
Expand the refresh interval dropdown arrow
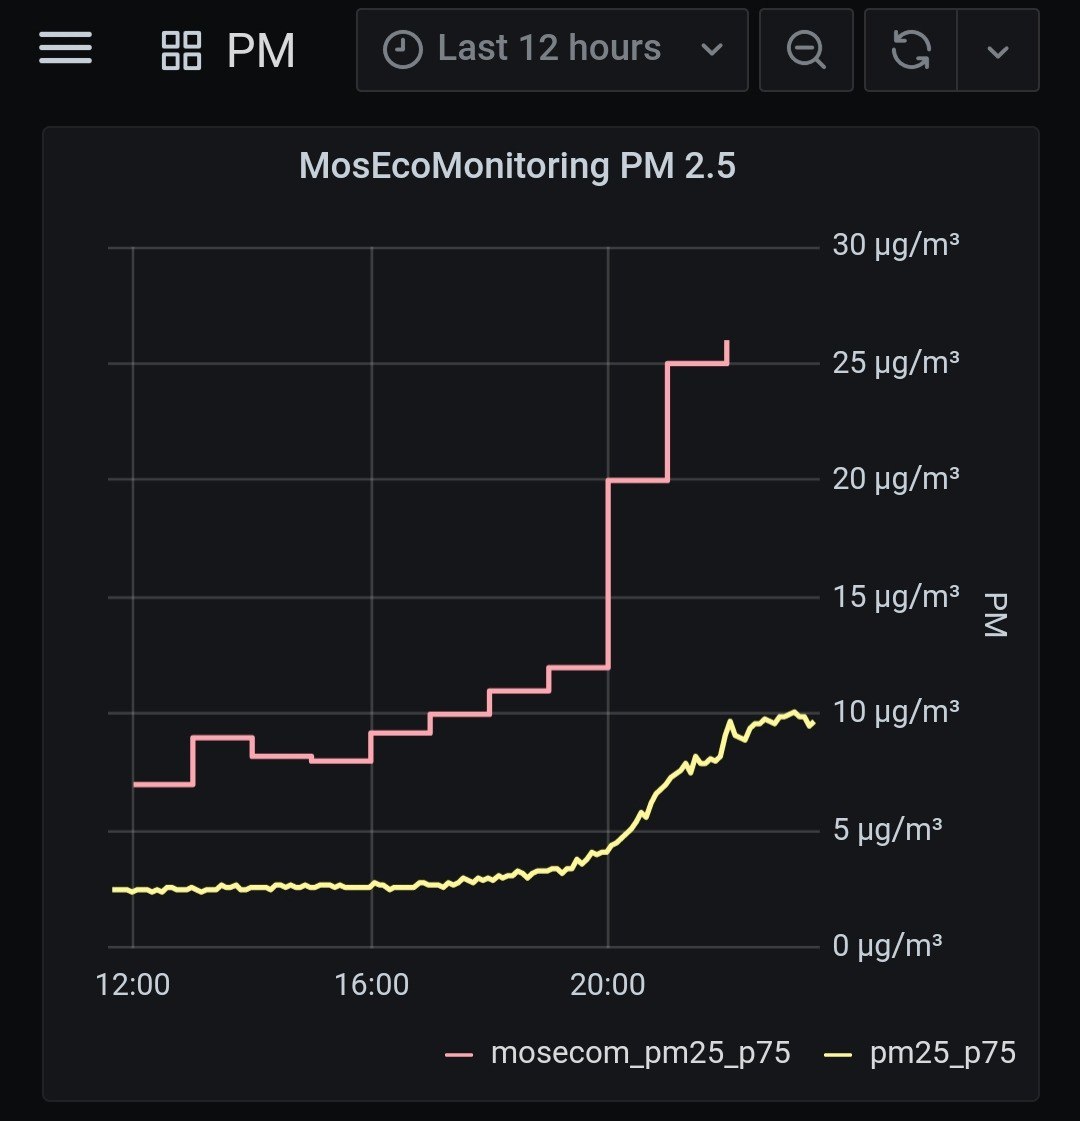[998, 50]
